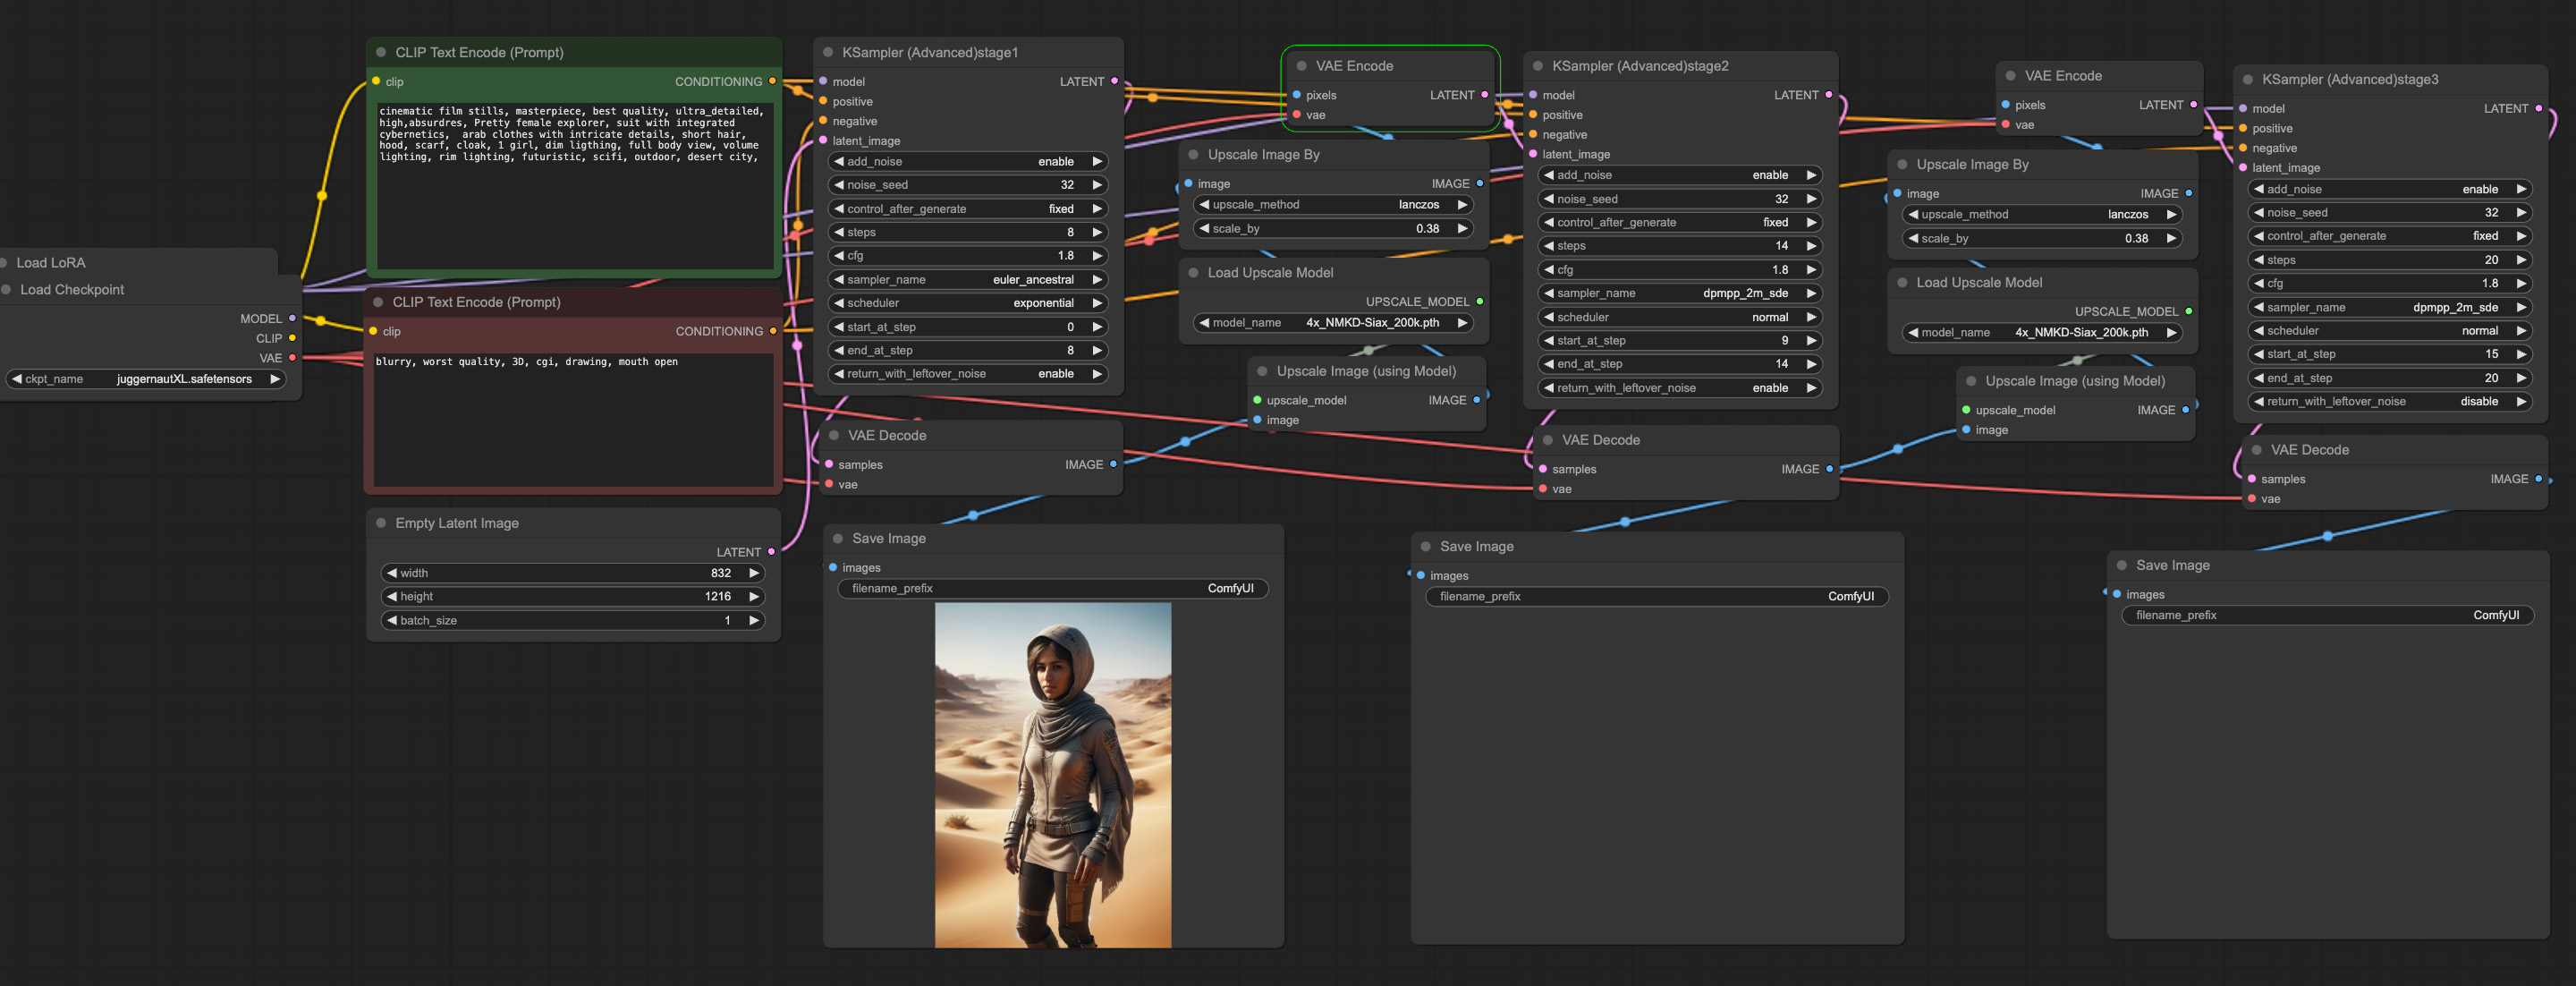Select the Load LoRA node title
This screenshot has width=2576, height=986.
[51, 263]
